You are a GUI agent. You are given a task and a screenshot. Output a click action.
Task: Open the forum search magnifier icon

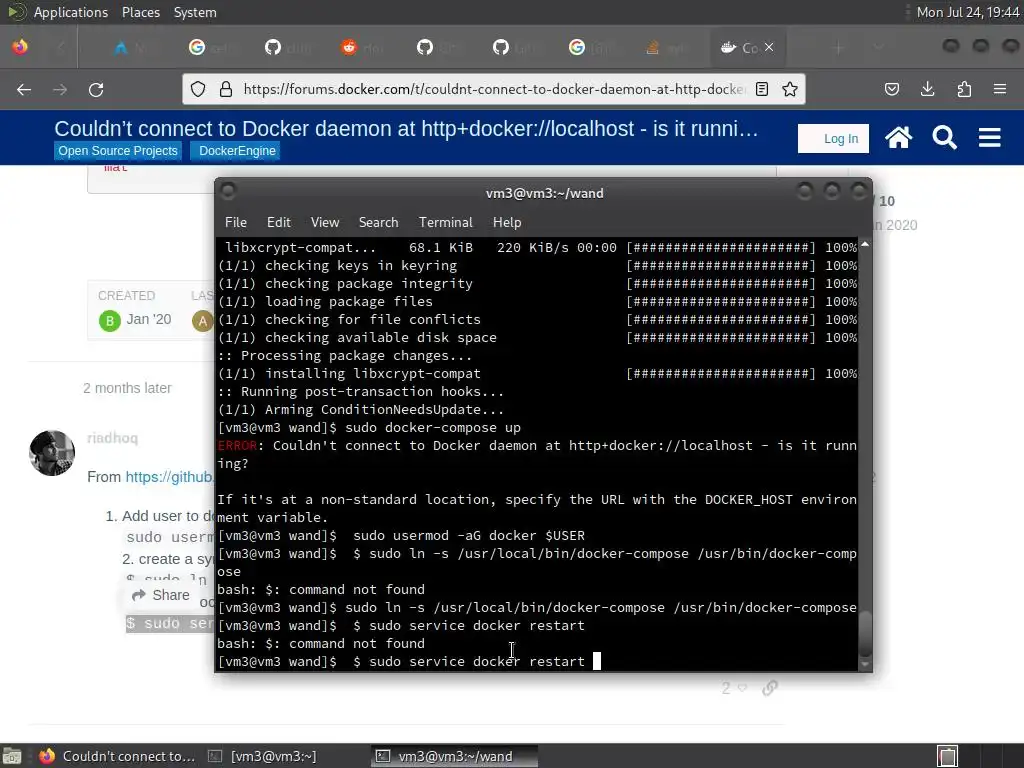944,138
